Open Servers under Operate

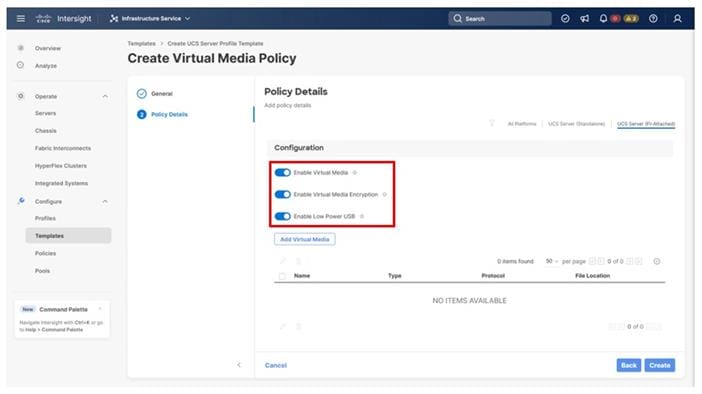46,113
